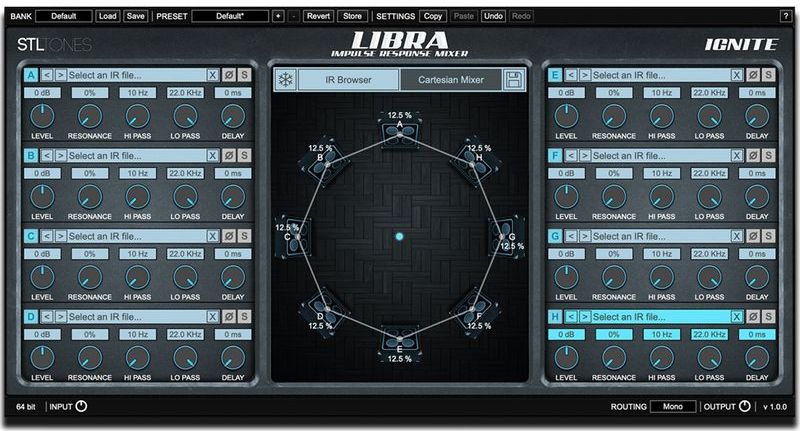Open slot G Select an IR file field

[x=661, y=236]
